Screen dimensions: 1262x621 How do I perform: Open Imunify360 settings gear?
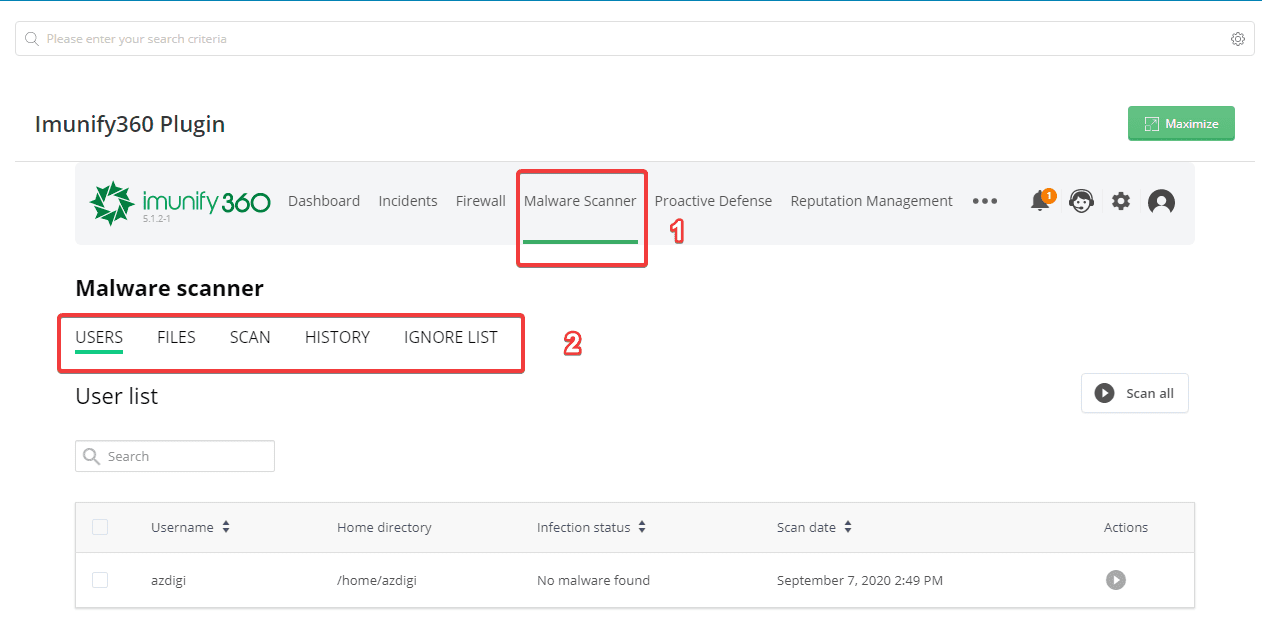tap(1121, 201)
